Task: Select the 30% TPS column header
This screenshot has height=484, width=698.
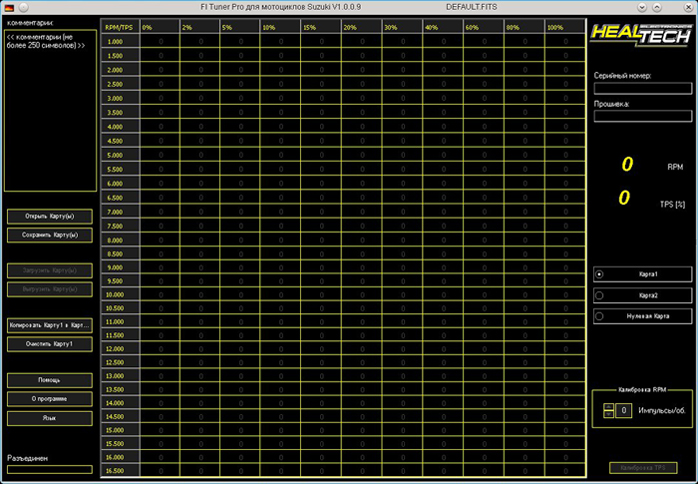Action: click(x=402, y=27)
